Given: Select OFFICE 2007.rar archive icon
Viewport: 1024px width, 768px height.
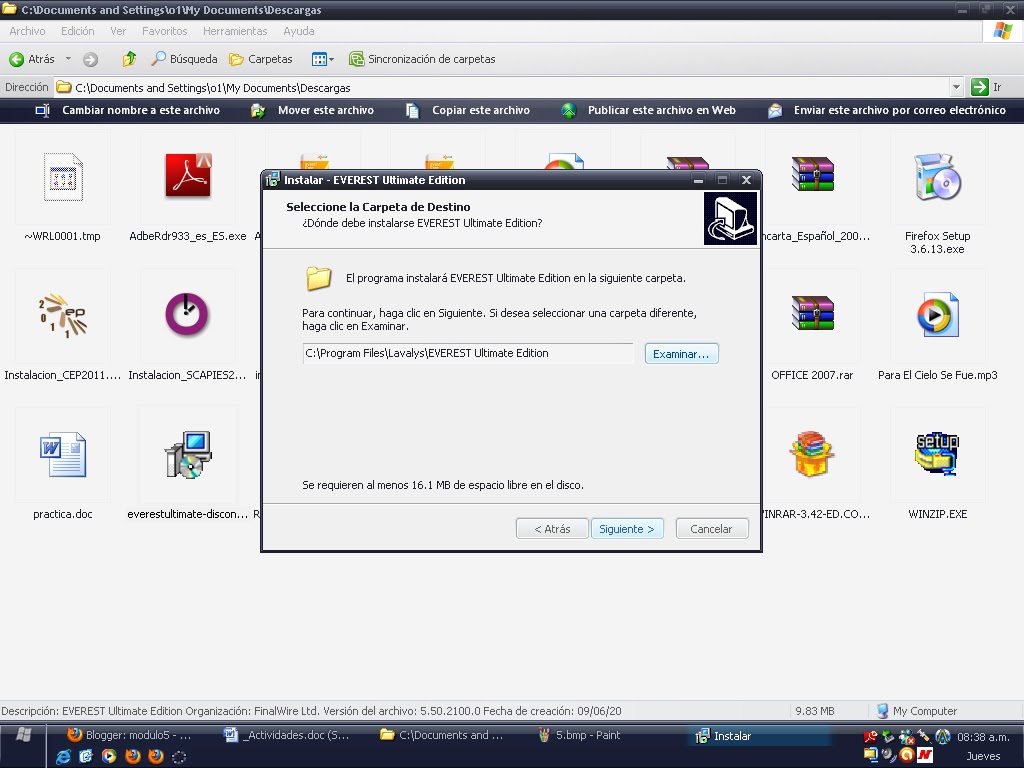Looking at the screenshot, I should pos(812,312).
